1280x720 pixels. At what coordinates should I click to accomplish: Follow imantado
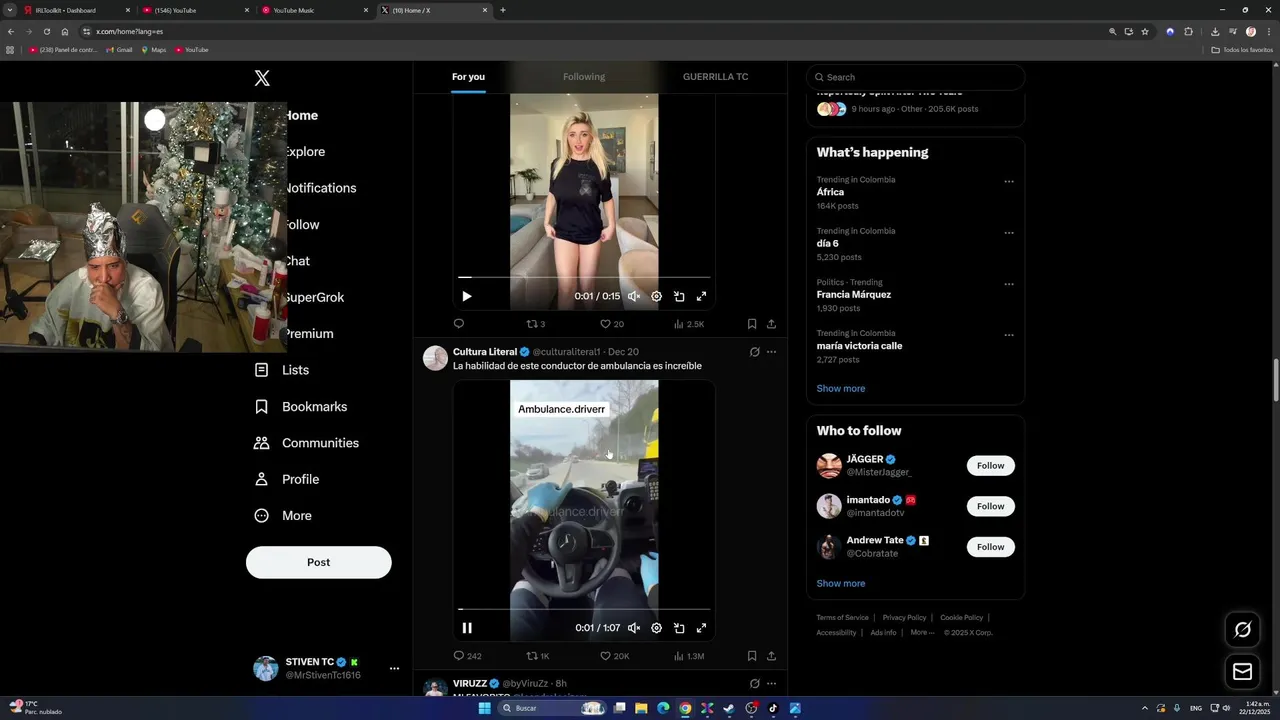pyautogui.click(x=991, y=506)
